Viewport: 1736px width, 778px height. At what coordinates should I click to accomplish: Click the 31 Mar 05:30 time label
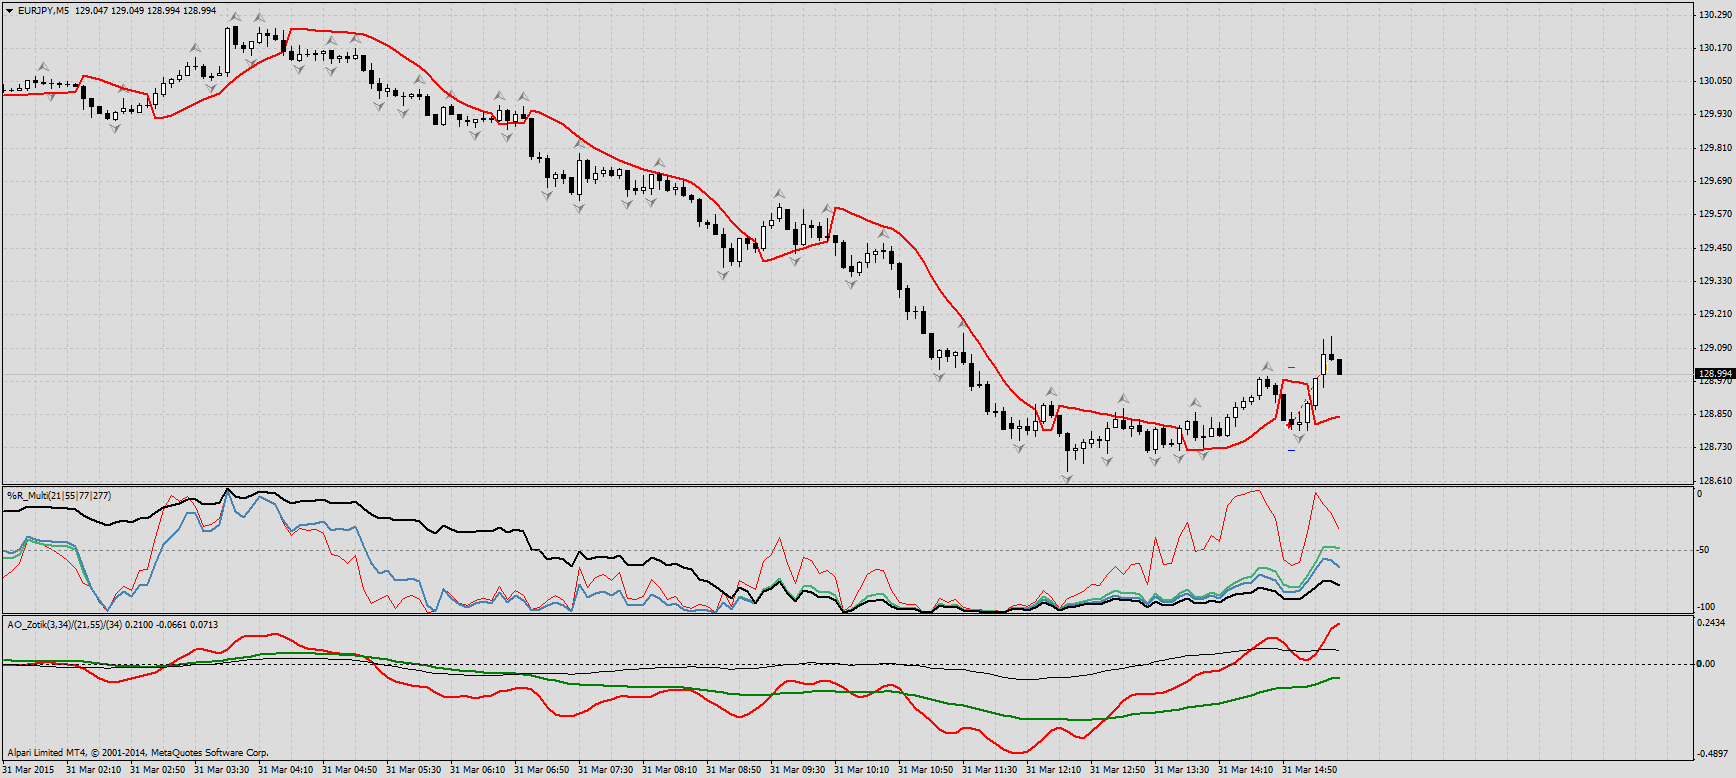tap(414, 770)
